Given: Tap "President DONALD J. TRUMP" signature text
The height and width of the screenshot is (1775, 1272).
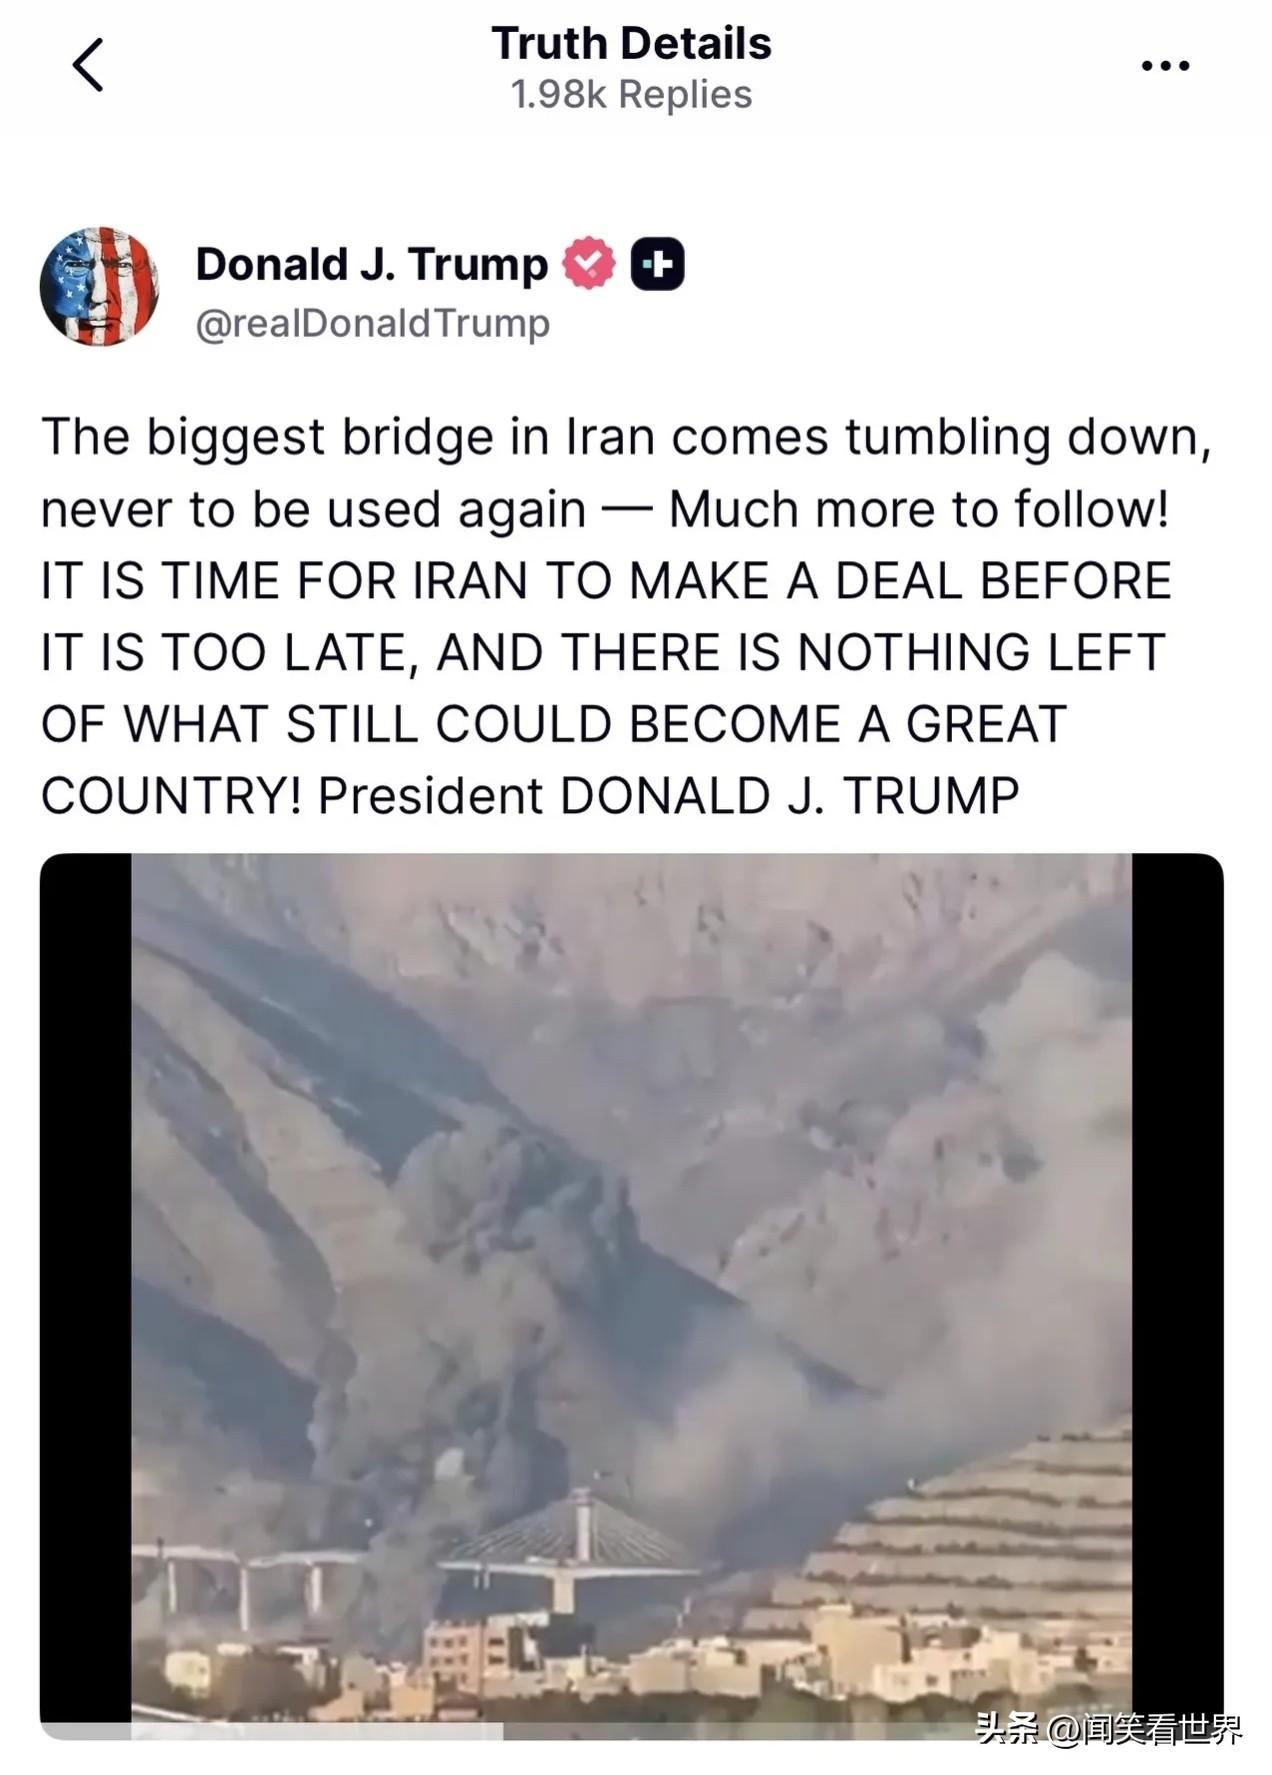Looking at the screenshot, I should click(x=668, y=796).
